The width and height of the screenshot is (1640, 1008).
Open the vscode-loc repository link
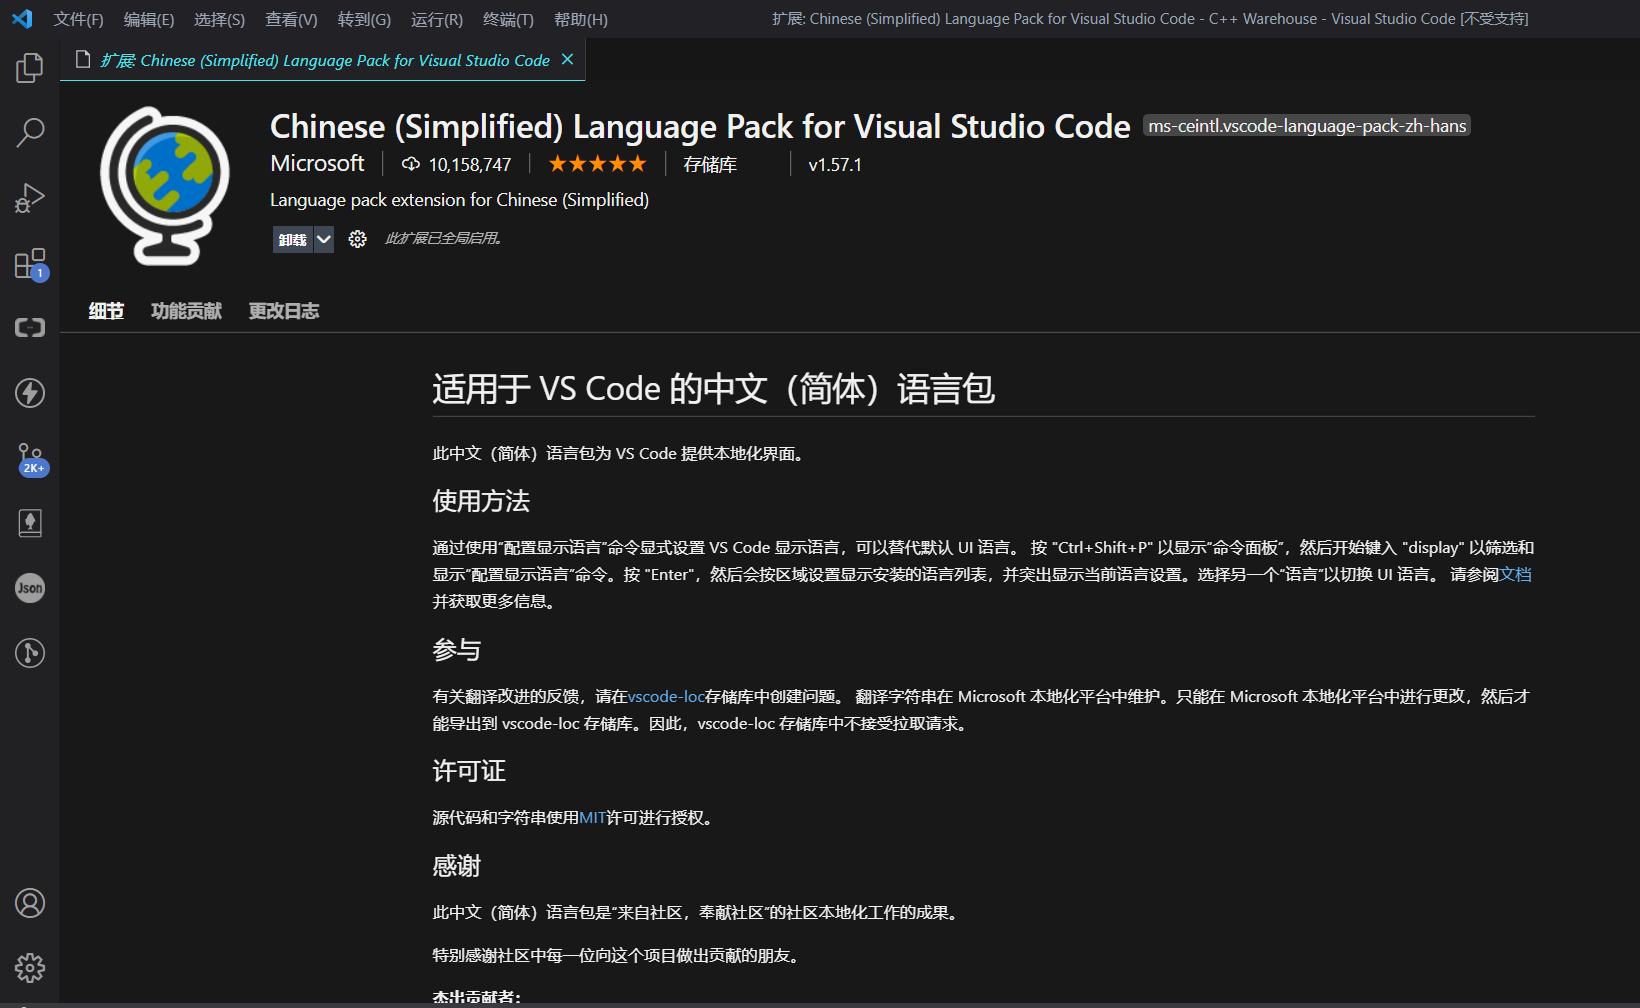pos(666,696)
